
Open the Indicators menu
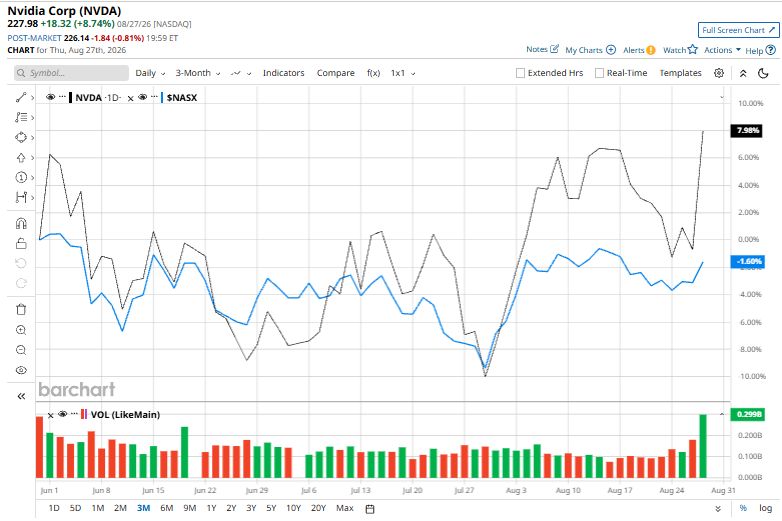click(x=283, y=73)
